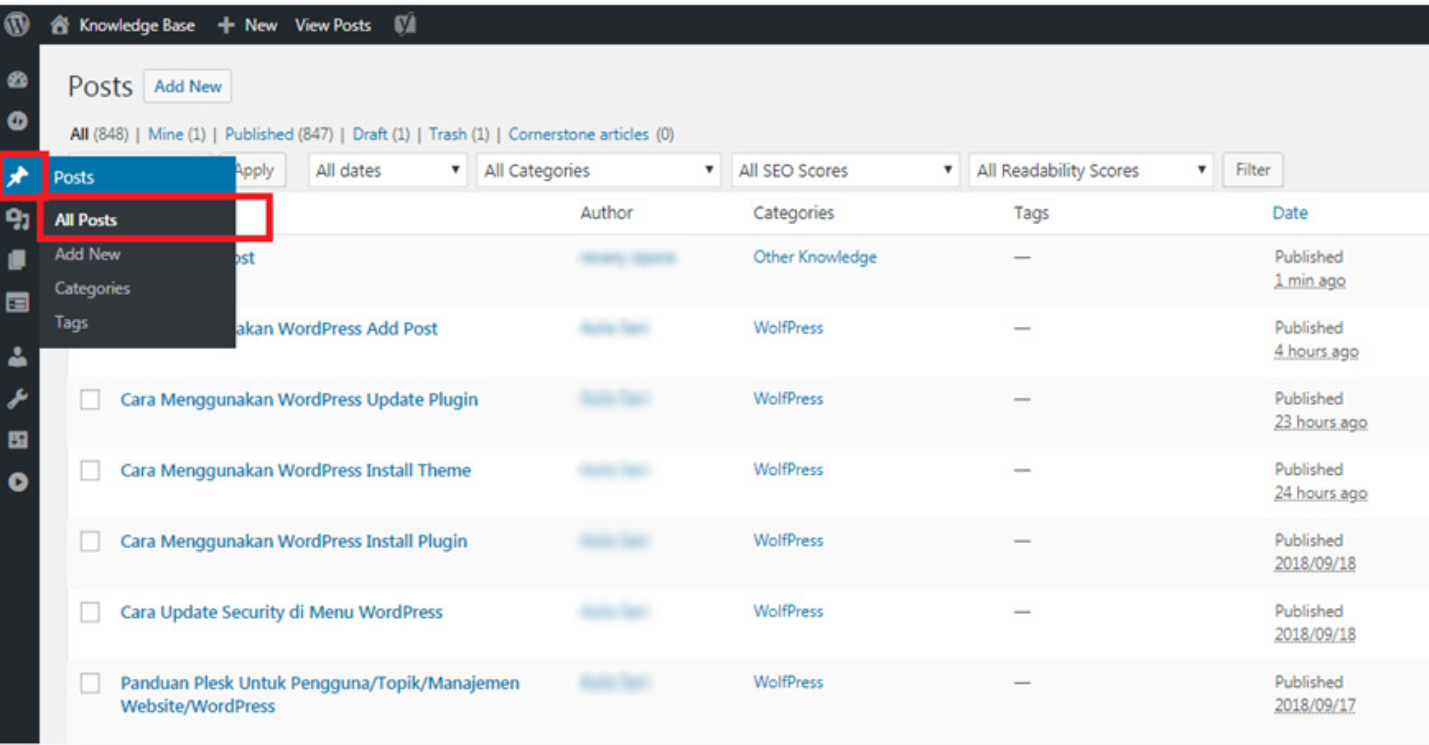The width and height of the screenshot is (1429, 745).
Task: Open the Tools wrench icon in the sidebar
Action: pos(17,399)
